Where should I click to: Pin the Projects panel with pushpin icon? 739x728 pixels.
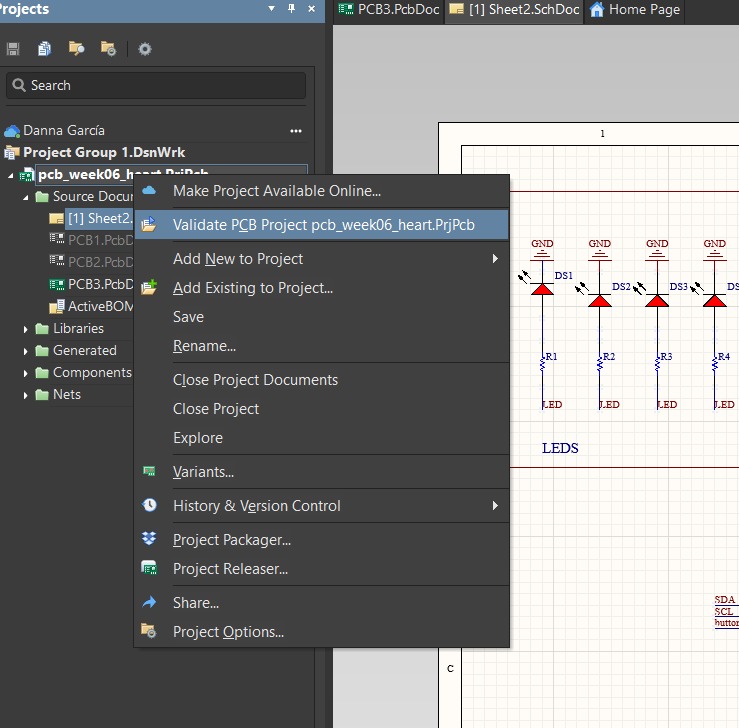click(x=291, y=9)
